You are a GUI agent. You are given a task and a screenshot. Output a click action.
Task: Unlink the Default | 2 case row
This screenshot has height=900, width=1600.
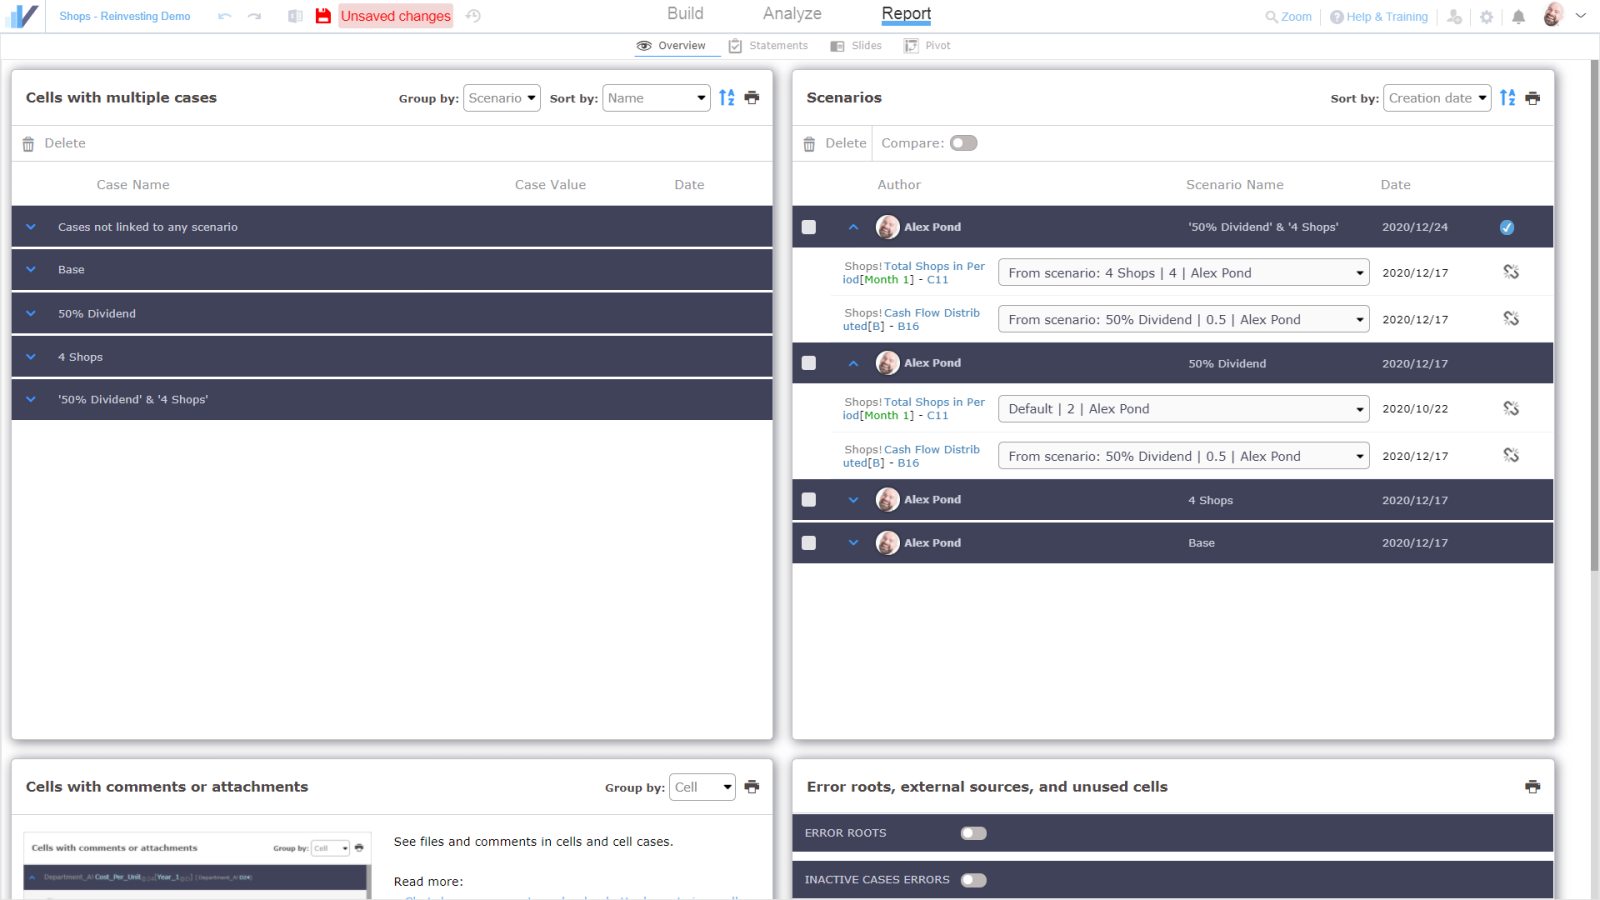[x=1511, y=408]
